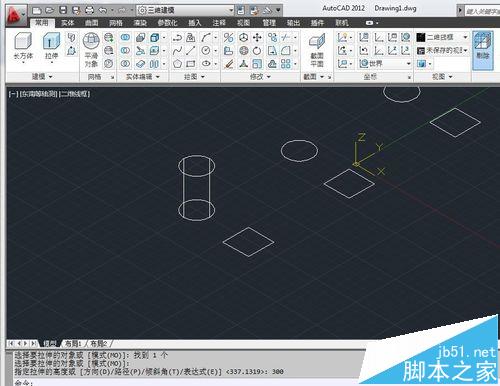Click the Subtract solids icon in 实体编辑 panel
The width and height of the screenshot is (500, 386).
point(125,51)
